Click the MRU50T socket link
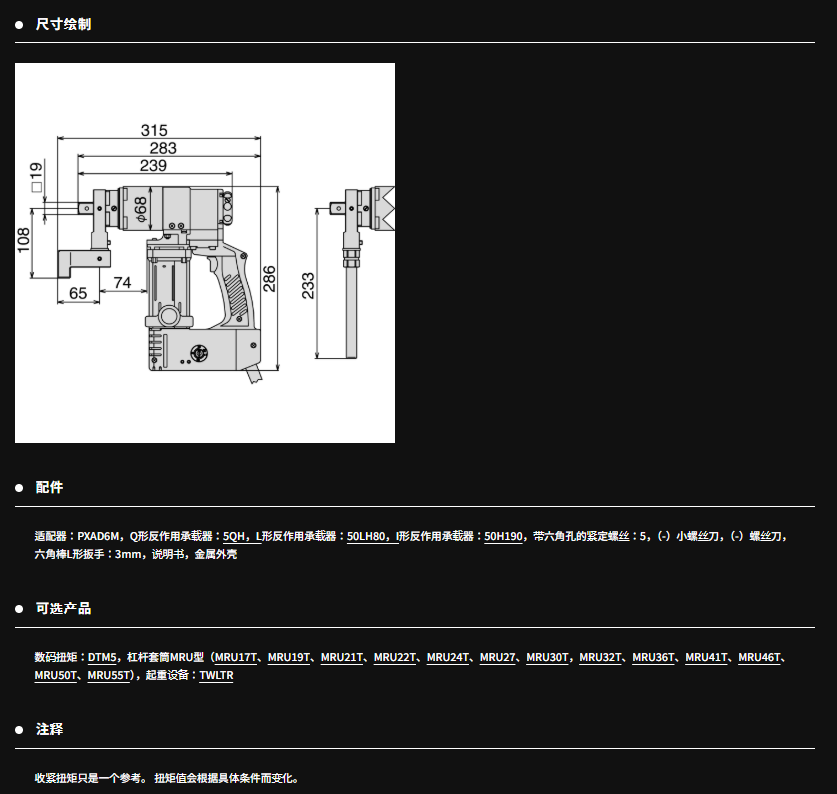 (x=56, y=676)
